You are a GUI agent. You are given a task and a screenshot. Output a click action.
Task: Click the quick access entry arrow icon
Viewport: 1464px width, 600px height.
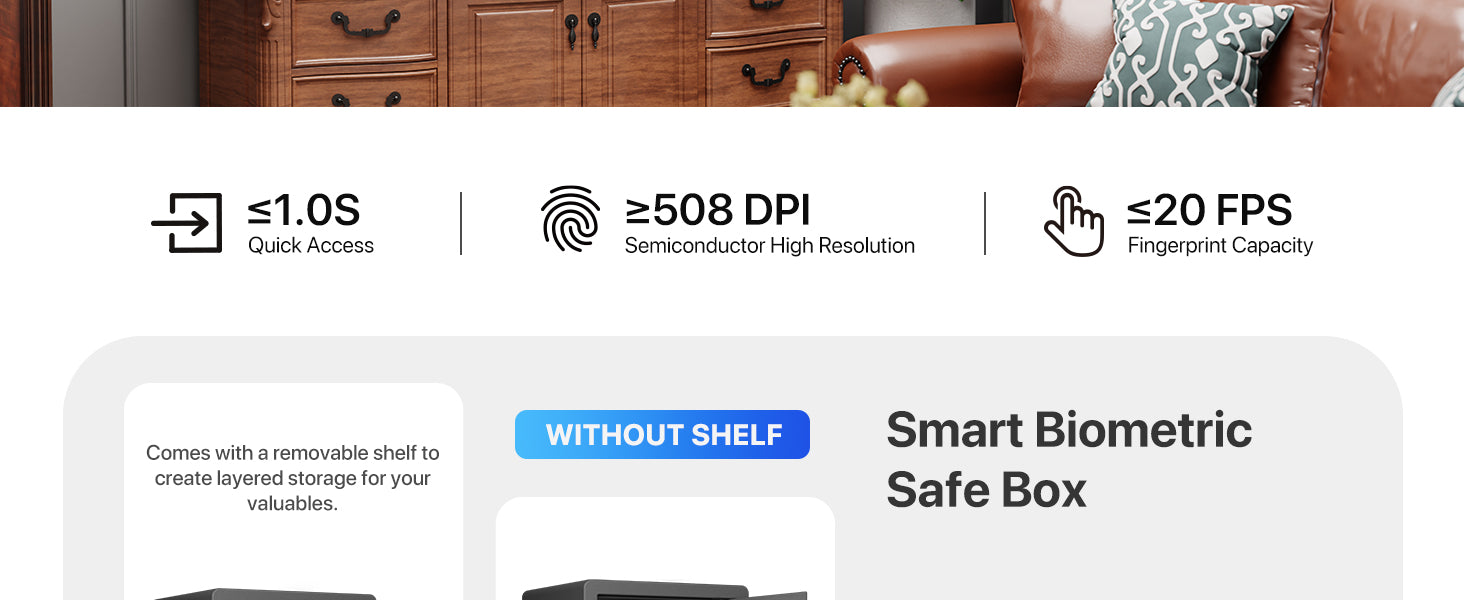187,222
